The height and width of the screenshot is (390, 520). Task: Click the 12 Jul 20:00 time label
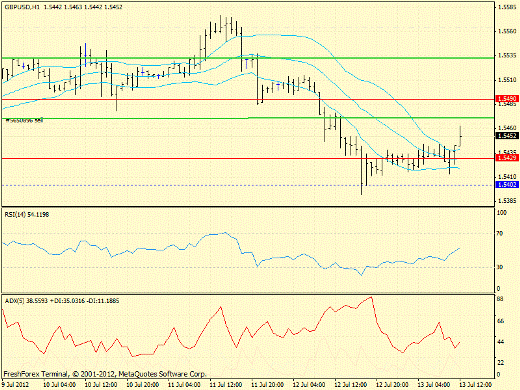[x=393, y=385]
